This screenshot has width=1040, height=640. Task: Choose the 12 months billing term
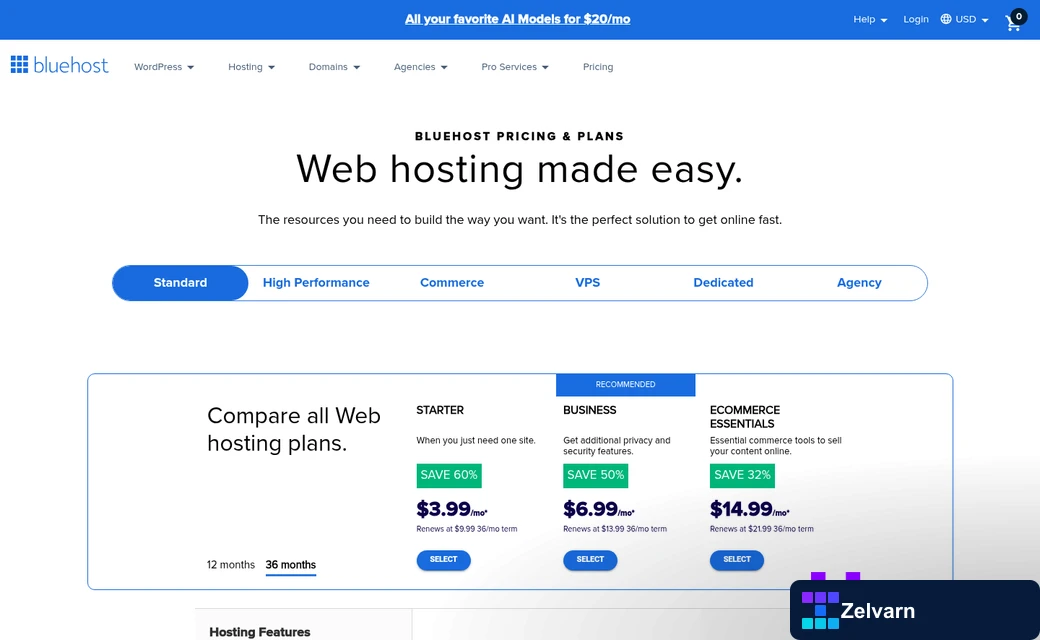tap(231, 565)
